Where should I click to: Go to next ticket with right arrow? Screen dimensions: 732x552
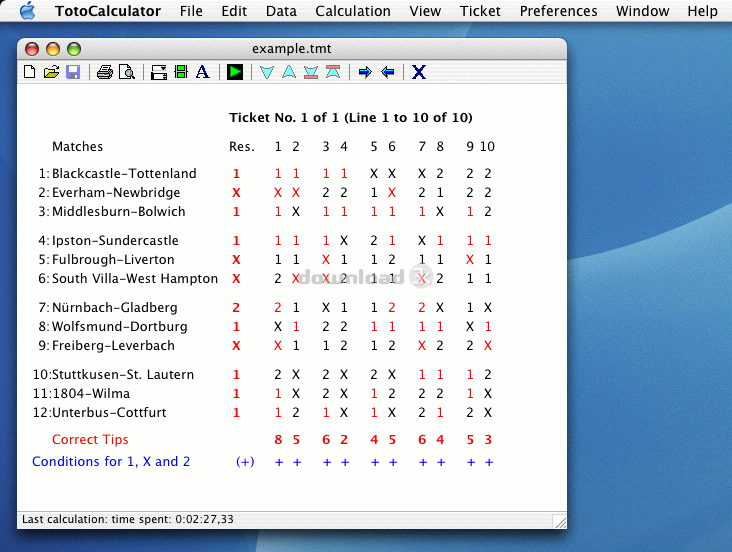point(365,72)
